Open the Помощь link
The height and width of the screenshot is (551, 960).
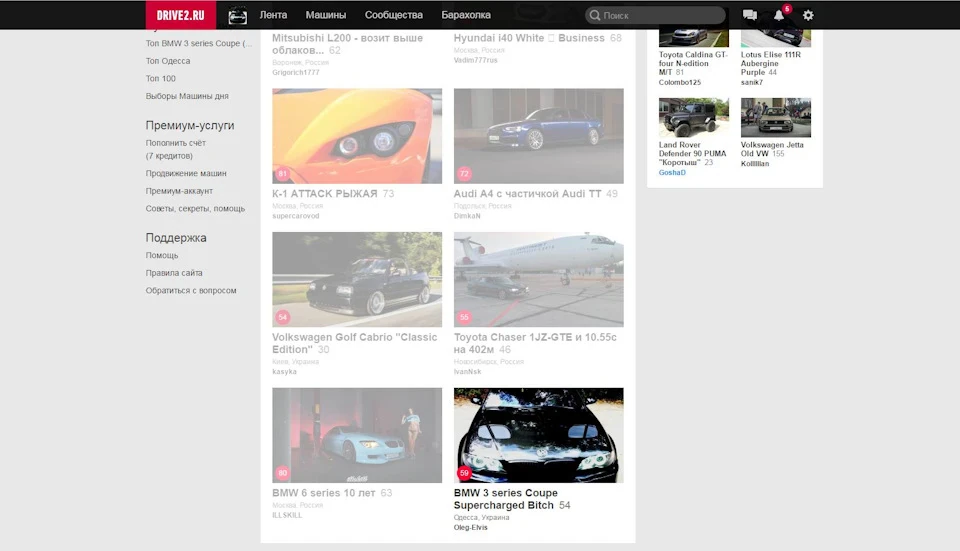162,255
